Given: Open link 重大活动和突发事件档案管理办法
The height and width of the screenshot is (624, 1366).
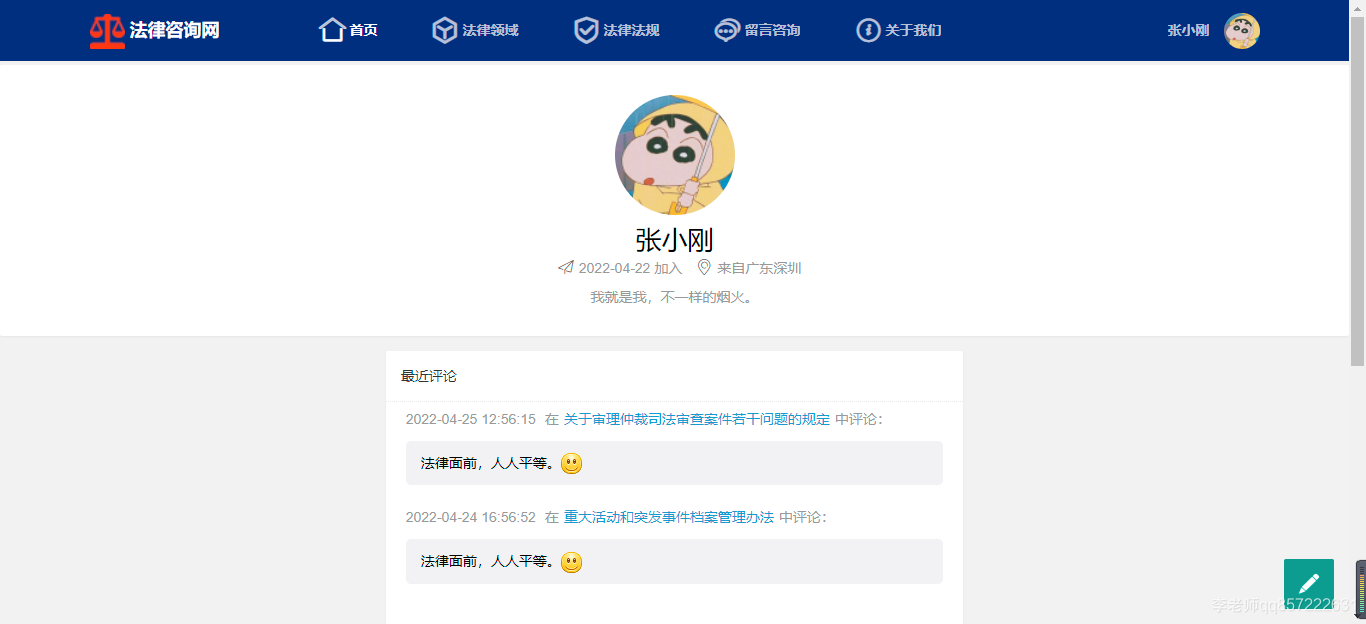Looking at the screenshot, I should coord(669,517).
